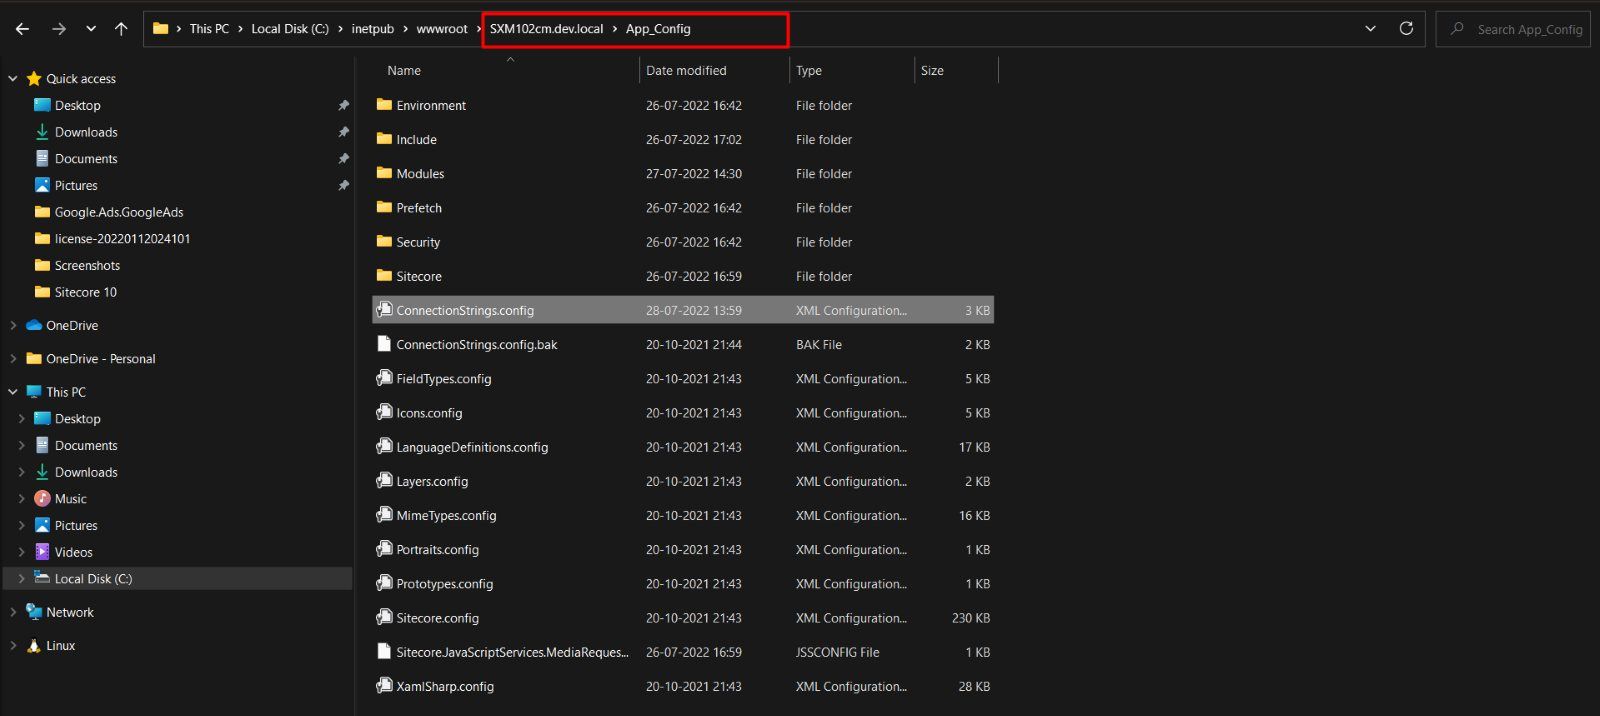Open the Screenshots folder in sidebar

pyautogui.click(x=87, y=266)
